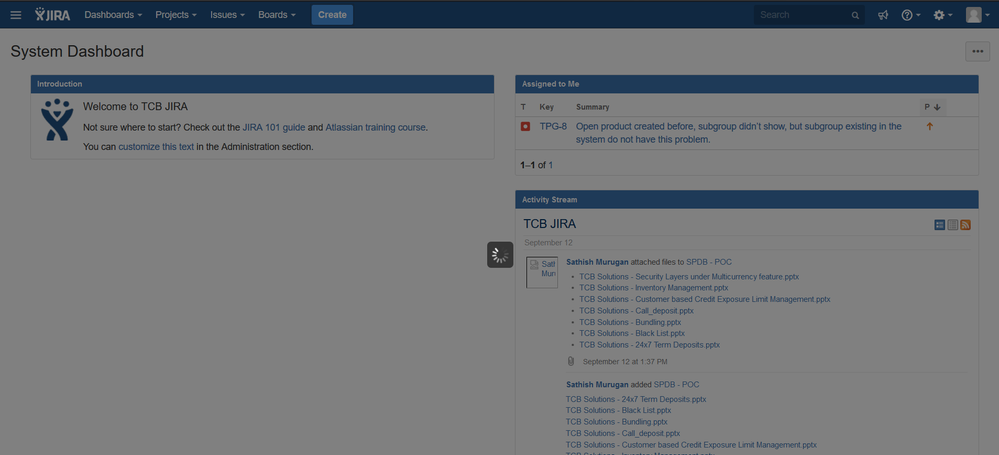This screenshot has height=455, width=999.
Task: Click the Activity Stream gadget title bar
Action: click(747, 199)
